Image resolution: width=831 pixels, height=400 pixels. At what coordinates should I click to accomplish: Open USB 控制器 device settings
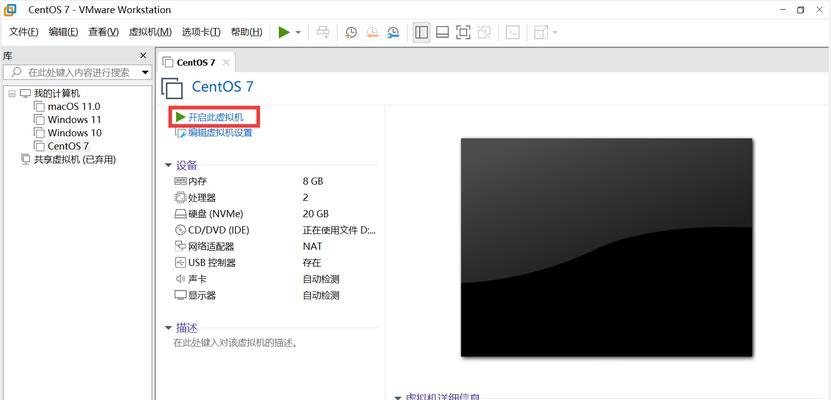(x=211, y=263)
